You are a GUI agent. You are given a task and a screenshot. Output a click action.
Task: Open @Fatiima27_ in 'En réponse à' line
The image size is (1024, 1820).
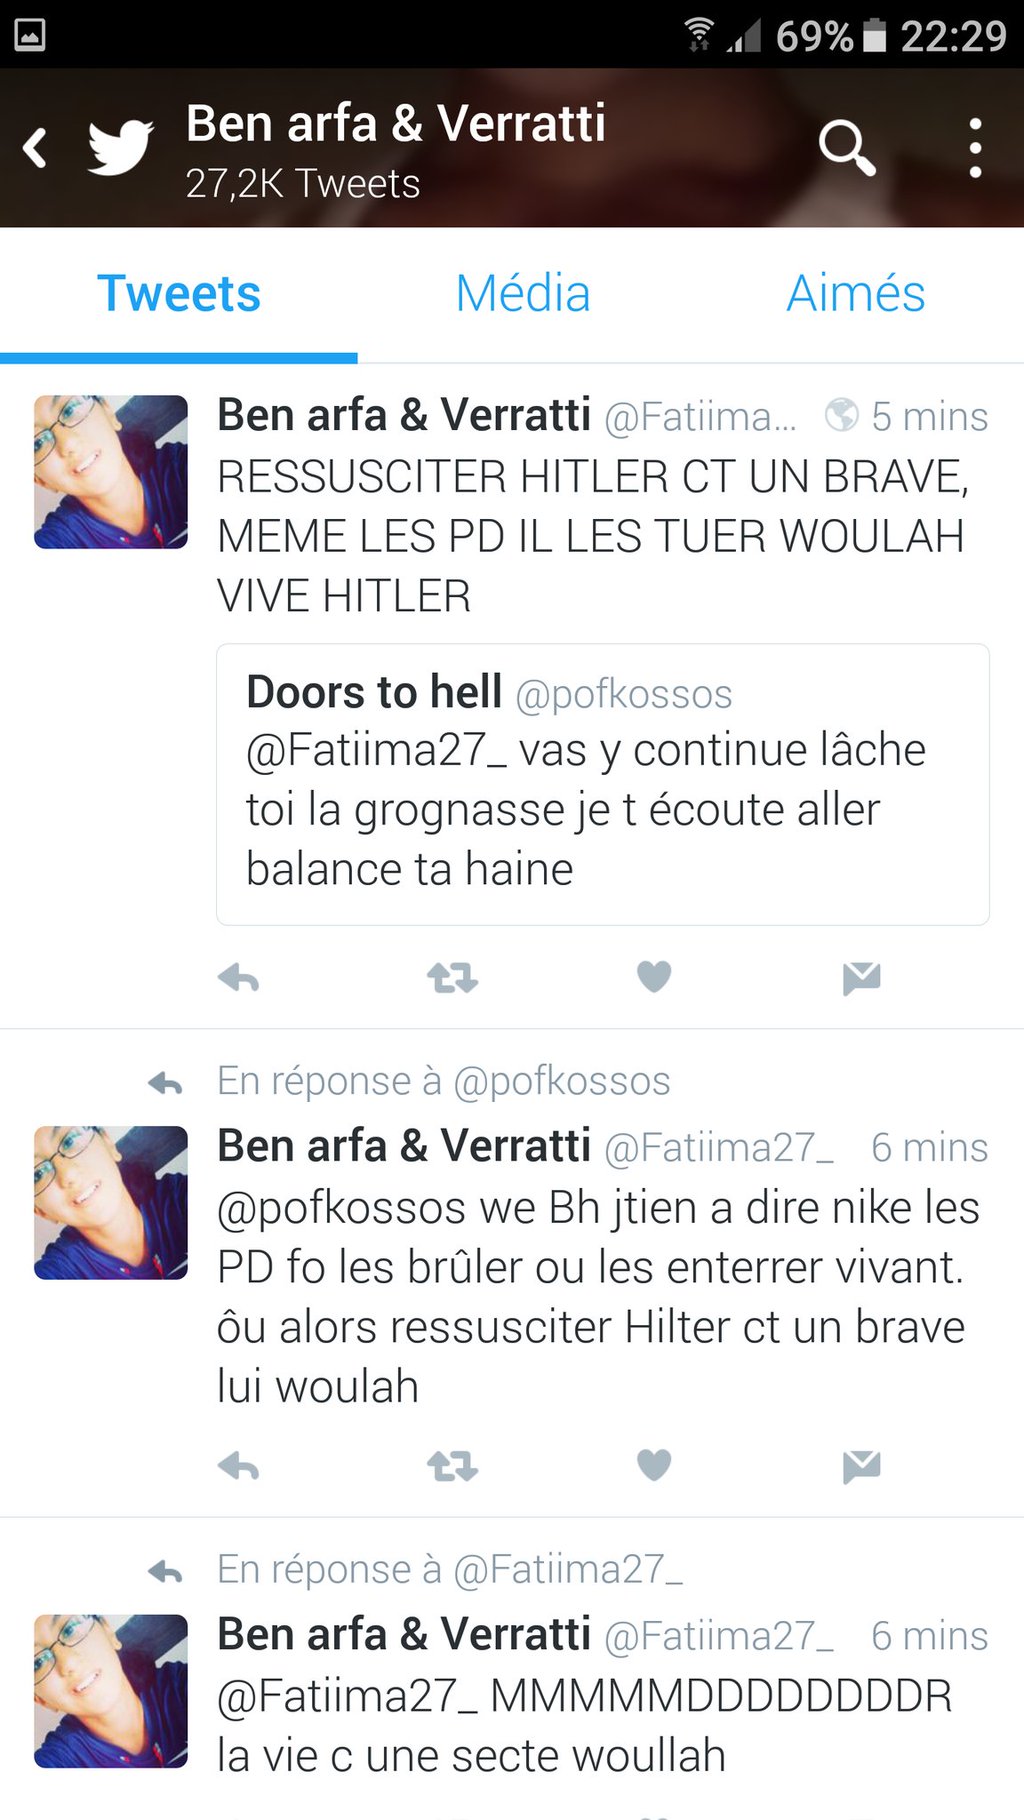point(568,1570)
